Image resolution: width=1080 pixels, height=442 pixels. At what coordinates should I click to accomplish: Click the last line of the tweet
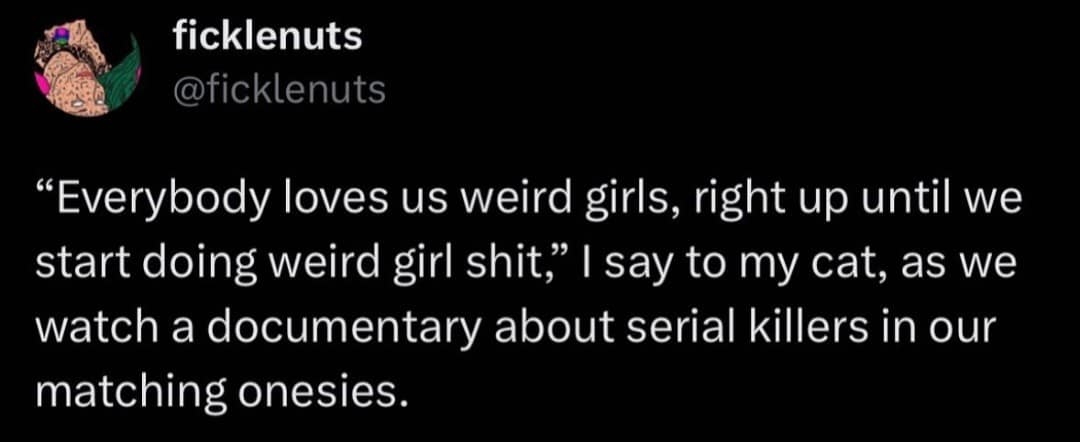[222, 386]
